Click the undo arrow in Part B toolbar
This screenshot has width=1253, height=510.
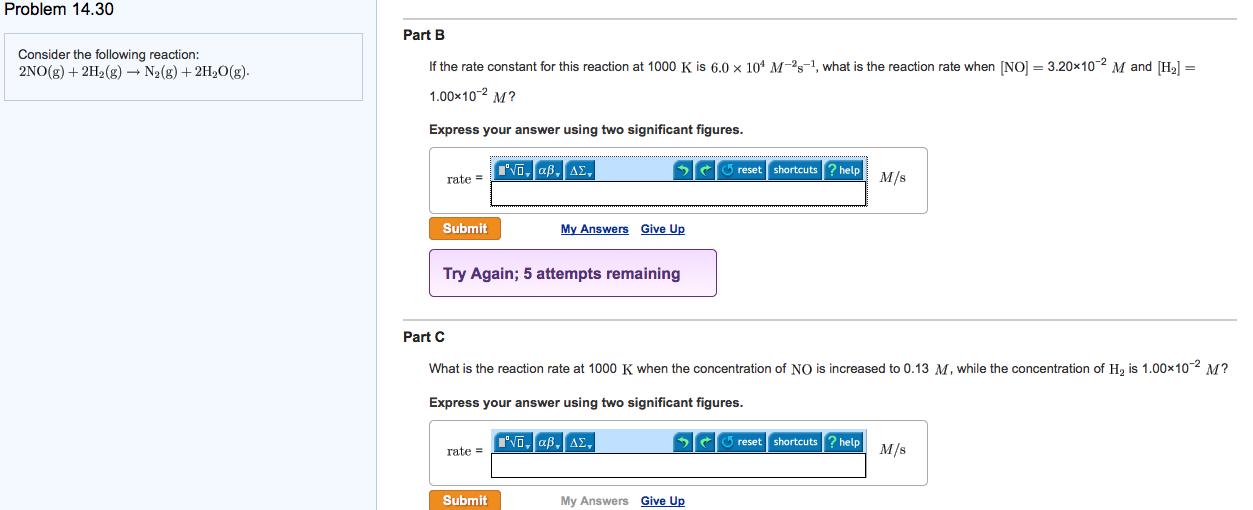(x=684, y=170)
